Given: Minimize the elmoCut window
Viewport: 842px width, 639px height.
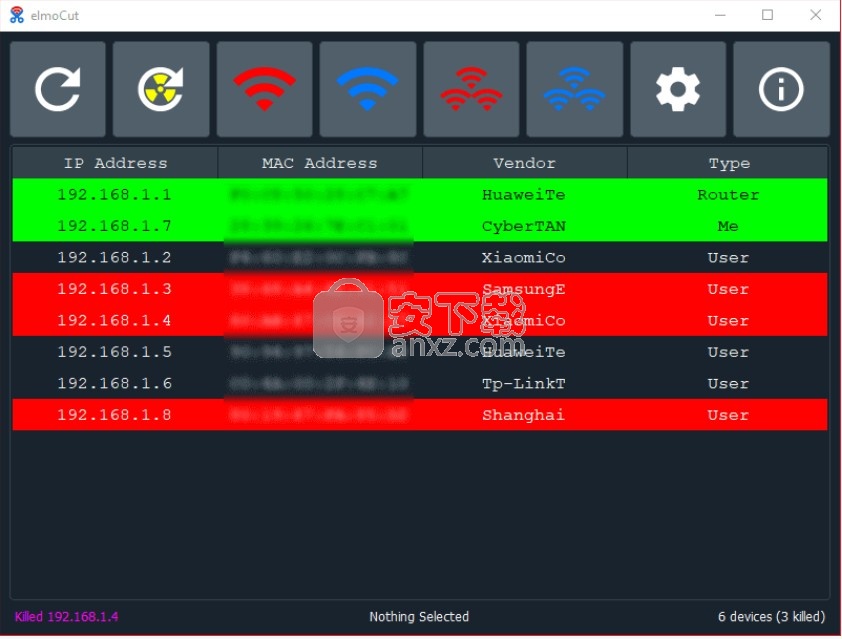Looking at the screenshot, I should [x=720, y=15].
